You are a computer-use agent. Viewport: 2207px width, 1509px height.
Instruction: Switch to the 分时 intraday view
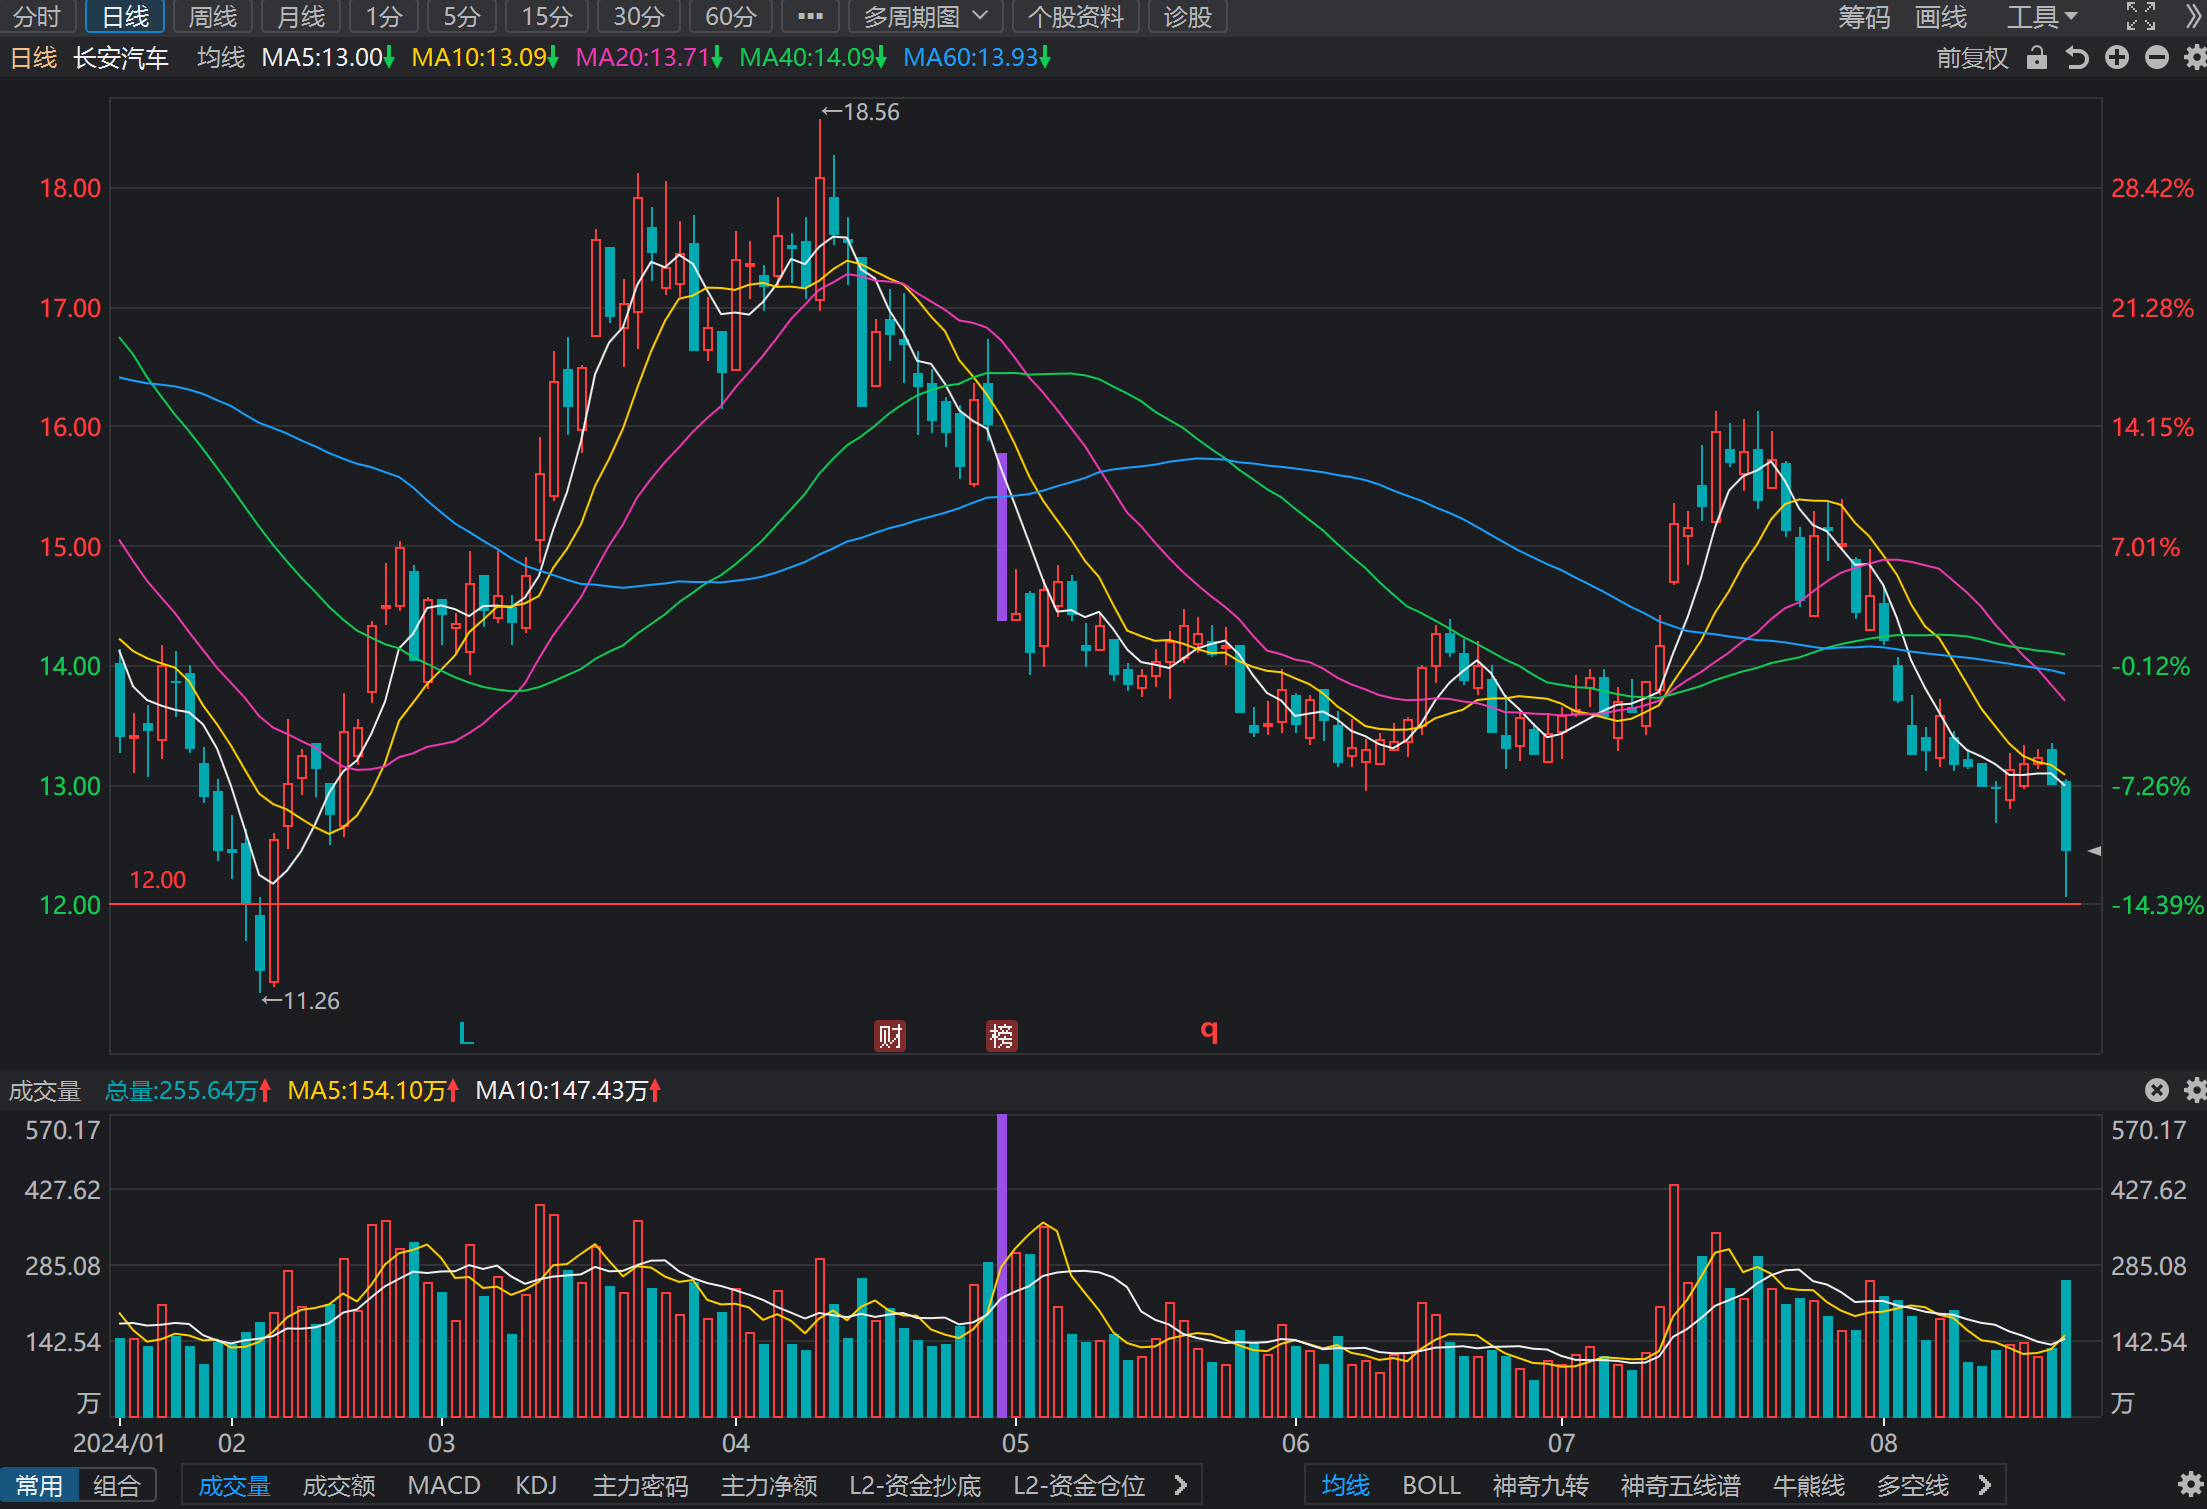pos(37,17)
